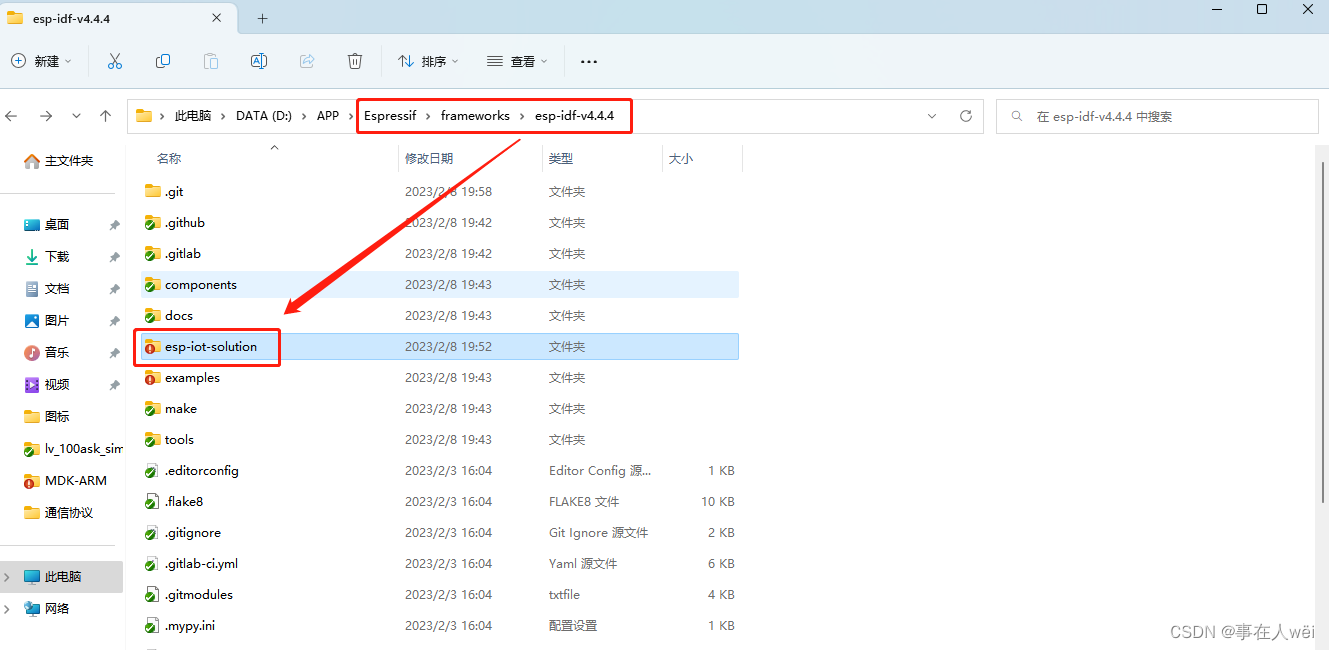Image resolution: width=1329 pixels, height=650 pixels.
Task: Close the esp-idf-v4.4.4 tab
Action: pos(218,18)
